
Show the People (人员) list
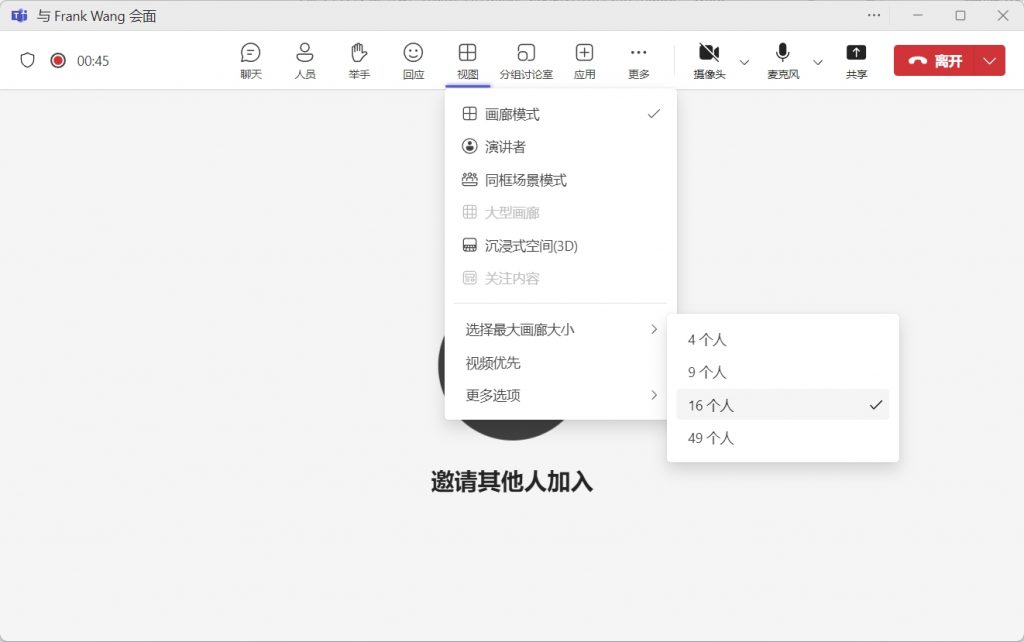pyautogui.click(x=305, y=61)
